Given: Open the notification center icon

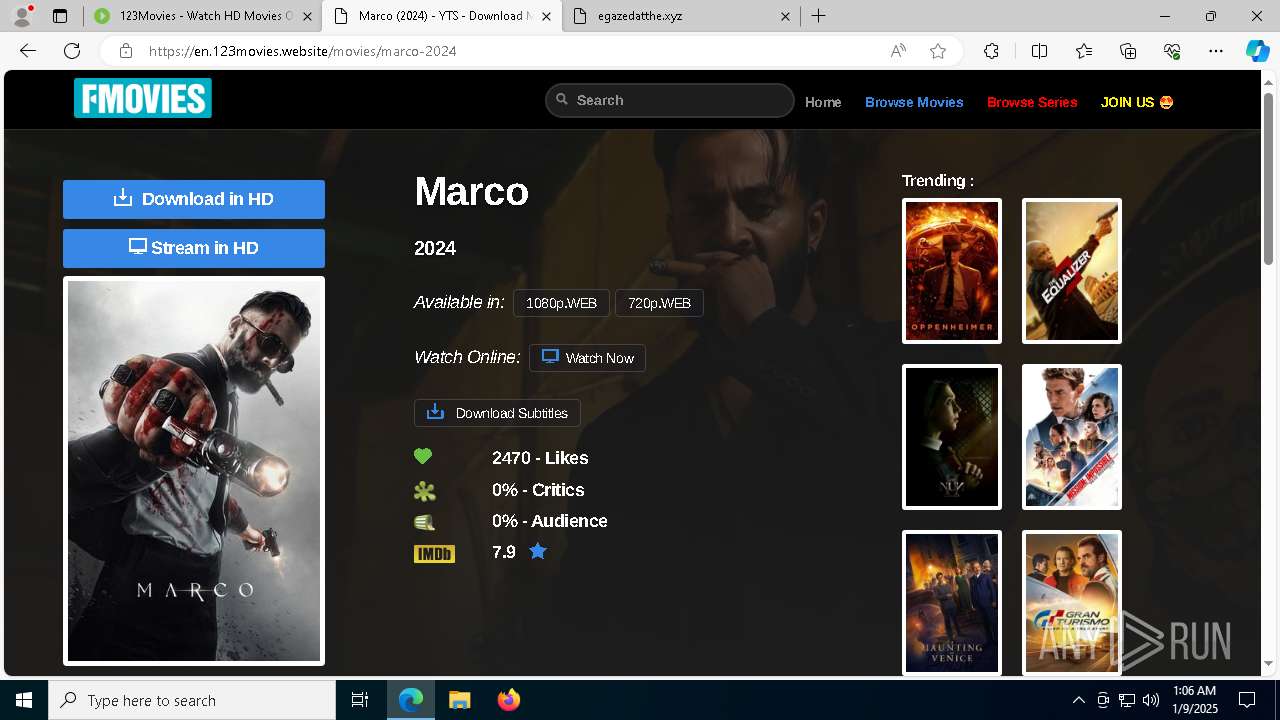Looking at the screenshot, I should (1247, 700).
